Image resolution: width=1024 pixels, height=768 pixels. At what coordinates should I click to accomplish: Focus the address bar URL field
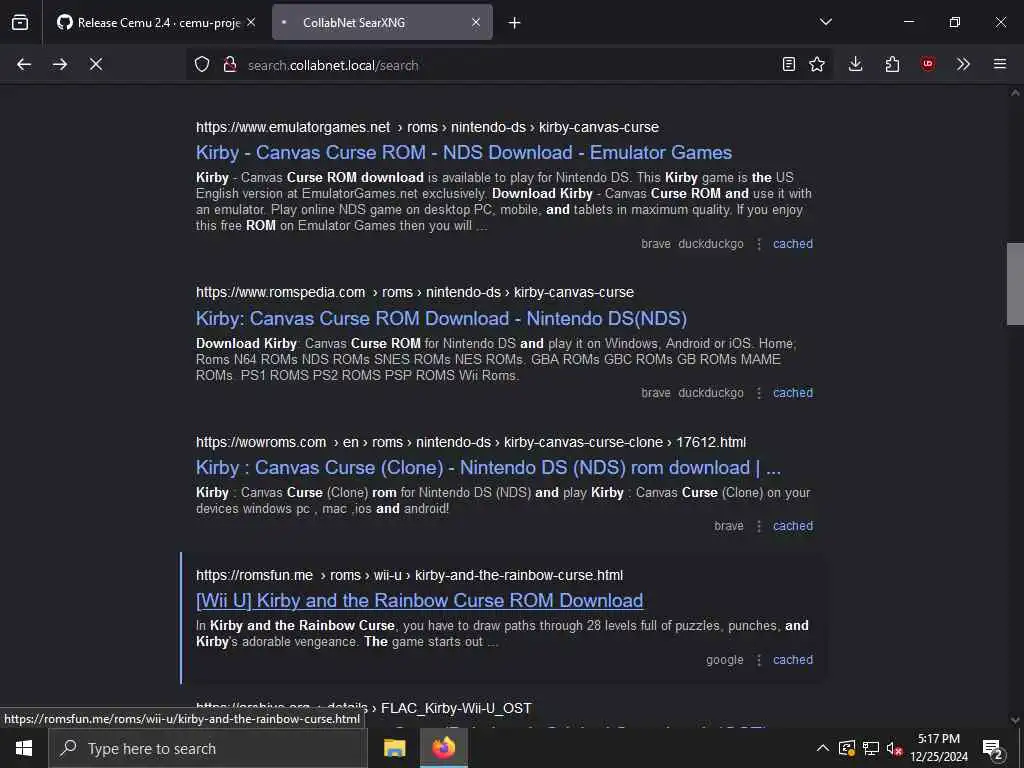click(509, 65)
